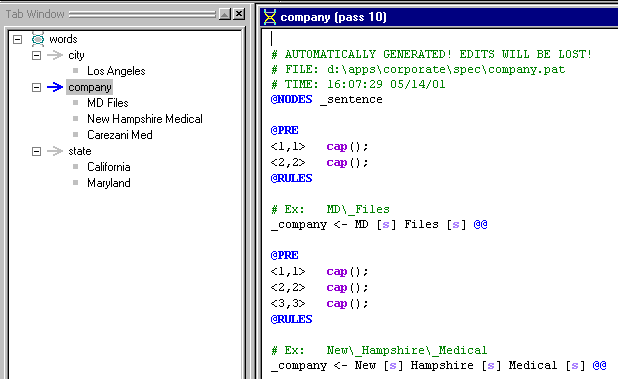The height and width of the screenshot is (379, 618).
Task: Click the FILE path comment line
Action: click(x=418, y=69)
